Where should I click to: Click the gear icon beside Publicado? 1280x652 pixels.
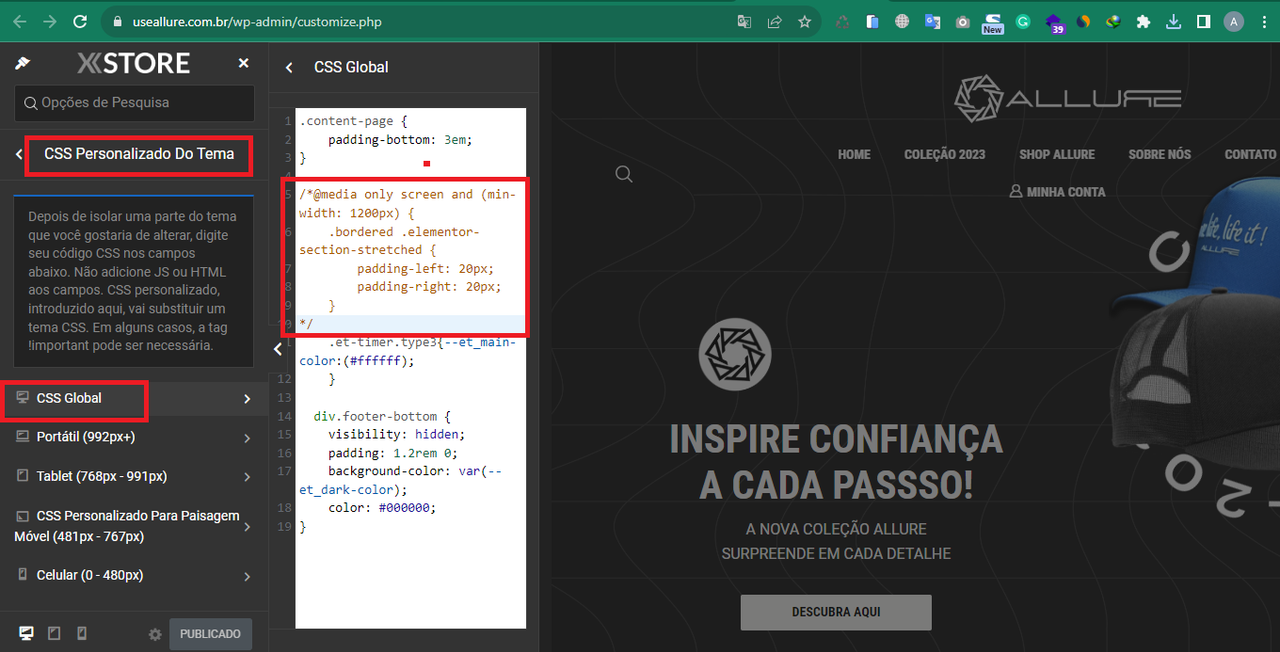pyautogui.click(x=155, y=635)
